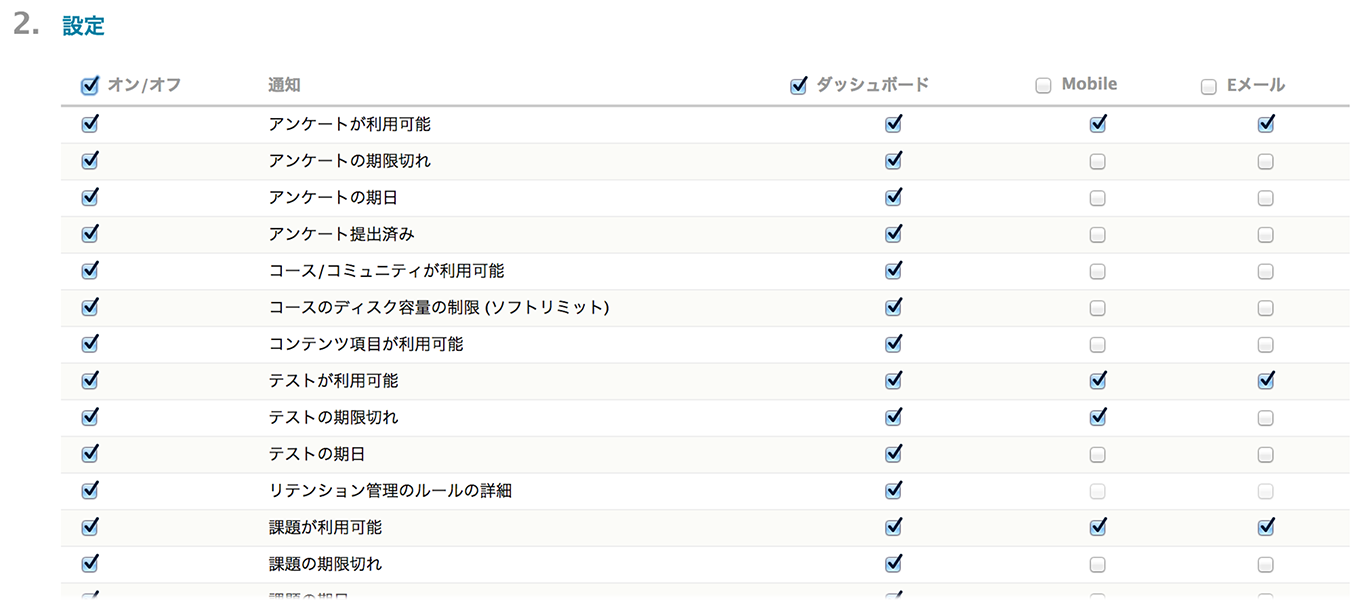Uncheck Eメール for テストが利用可能
Viewport: 1370px width, 604px height.
click(1265, 380)
